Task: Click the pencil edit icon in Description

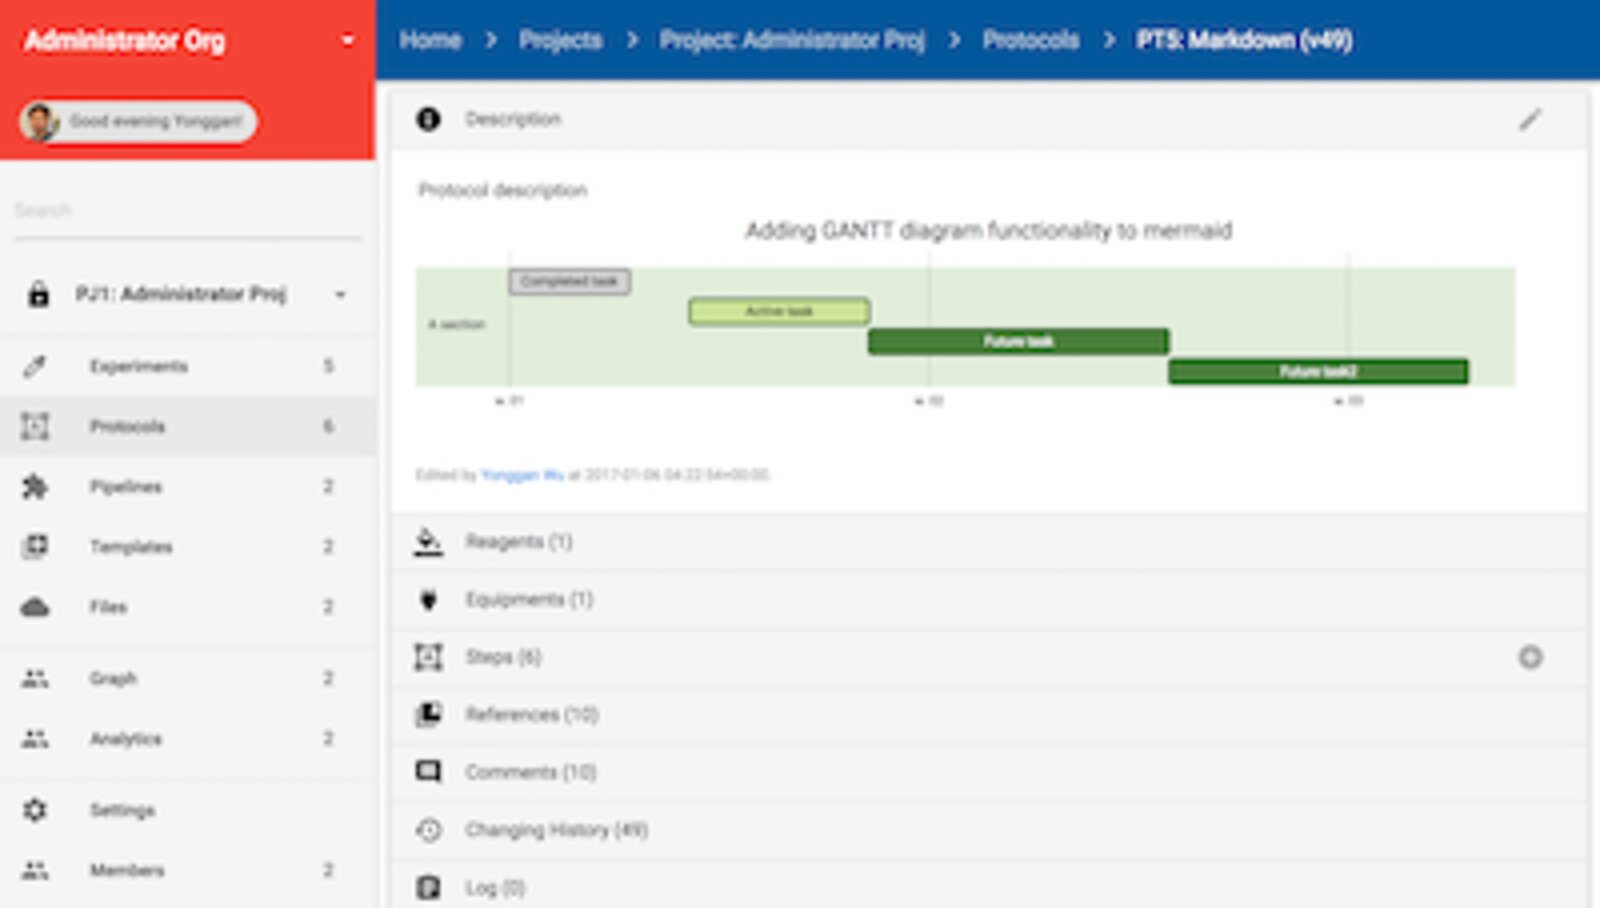Action: [x=1530, y=120]
